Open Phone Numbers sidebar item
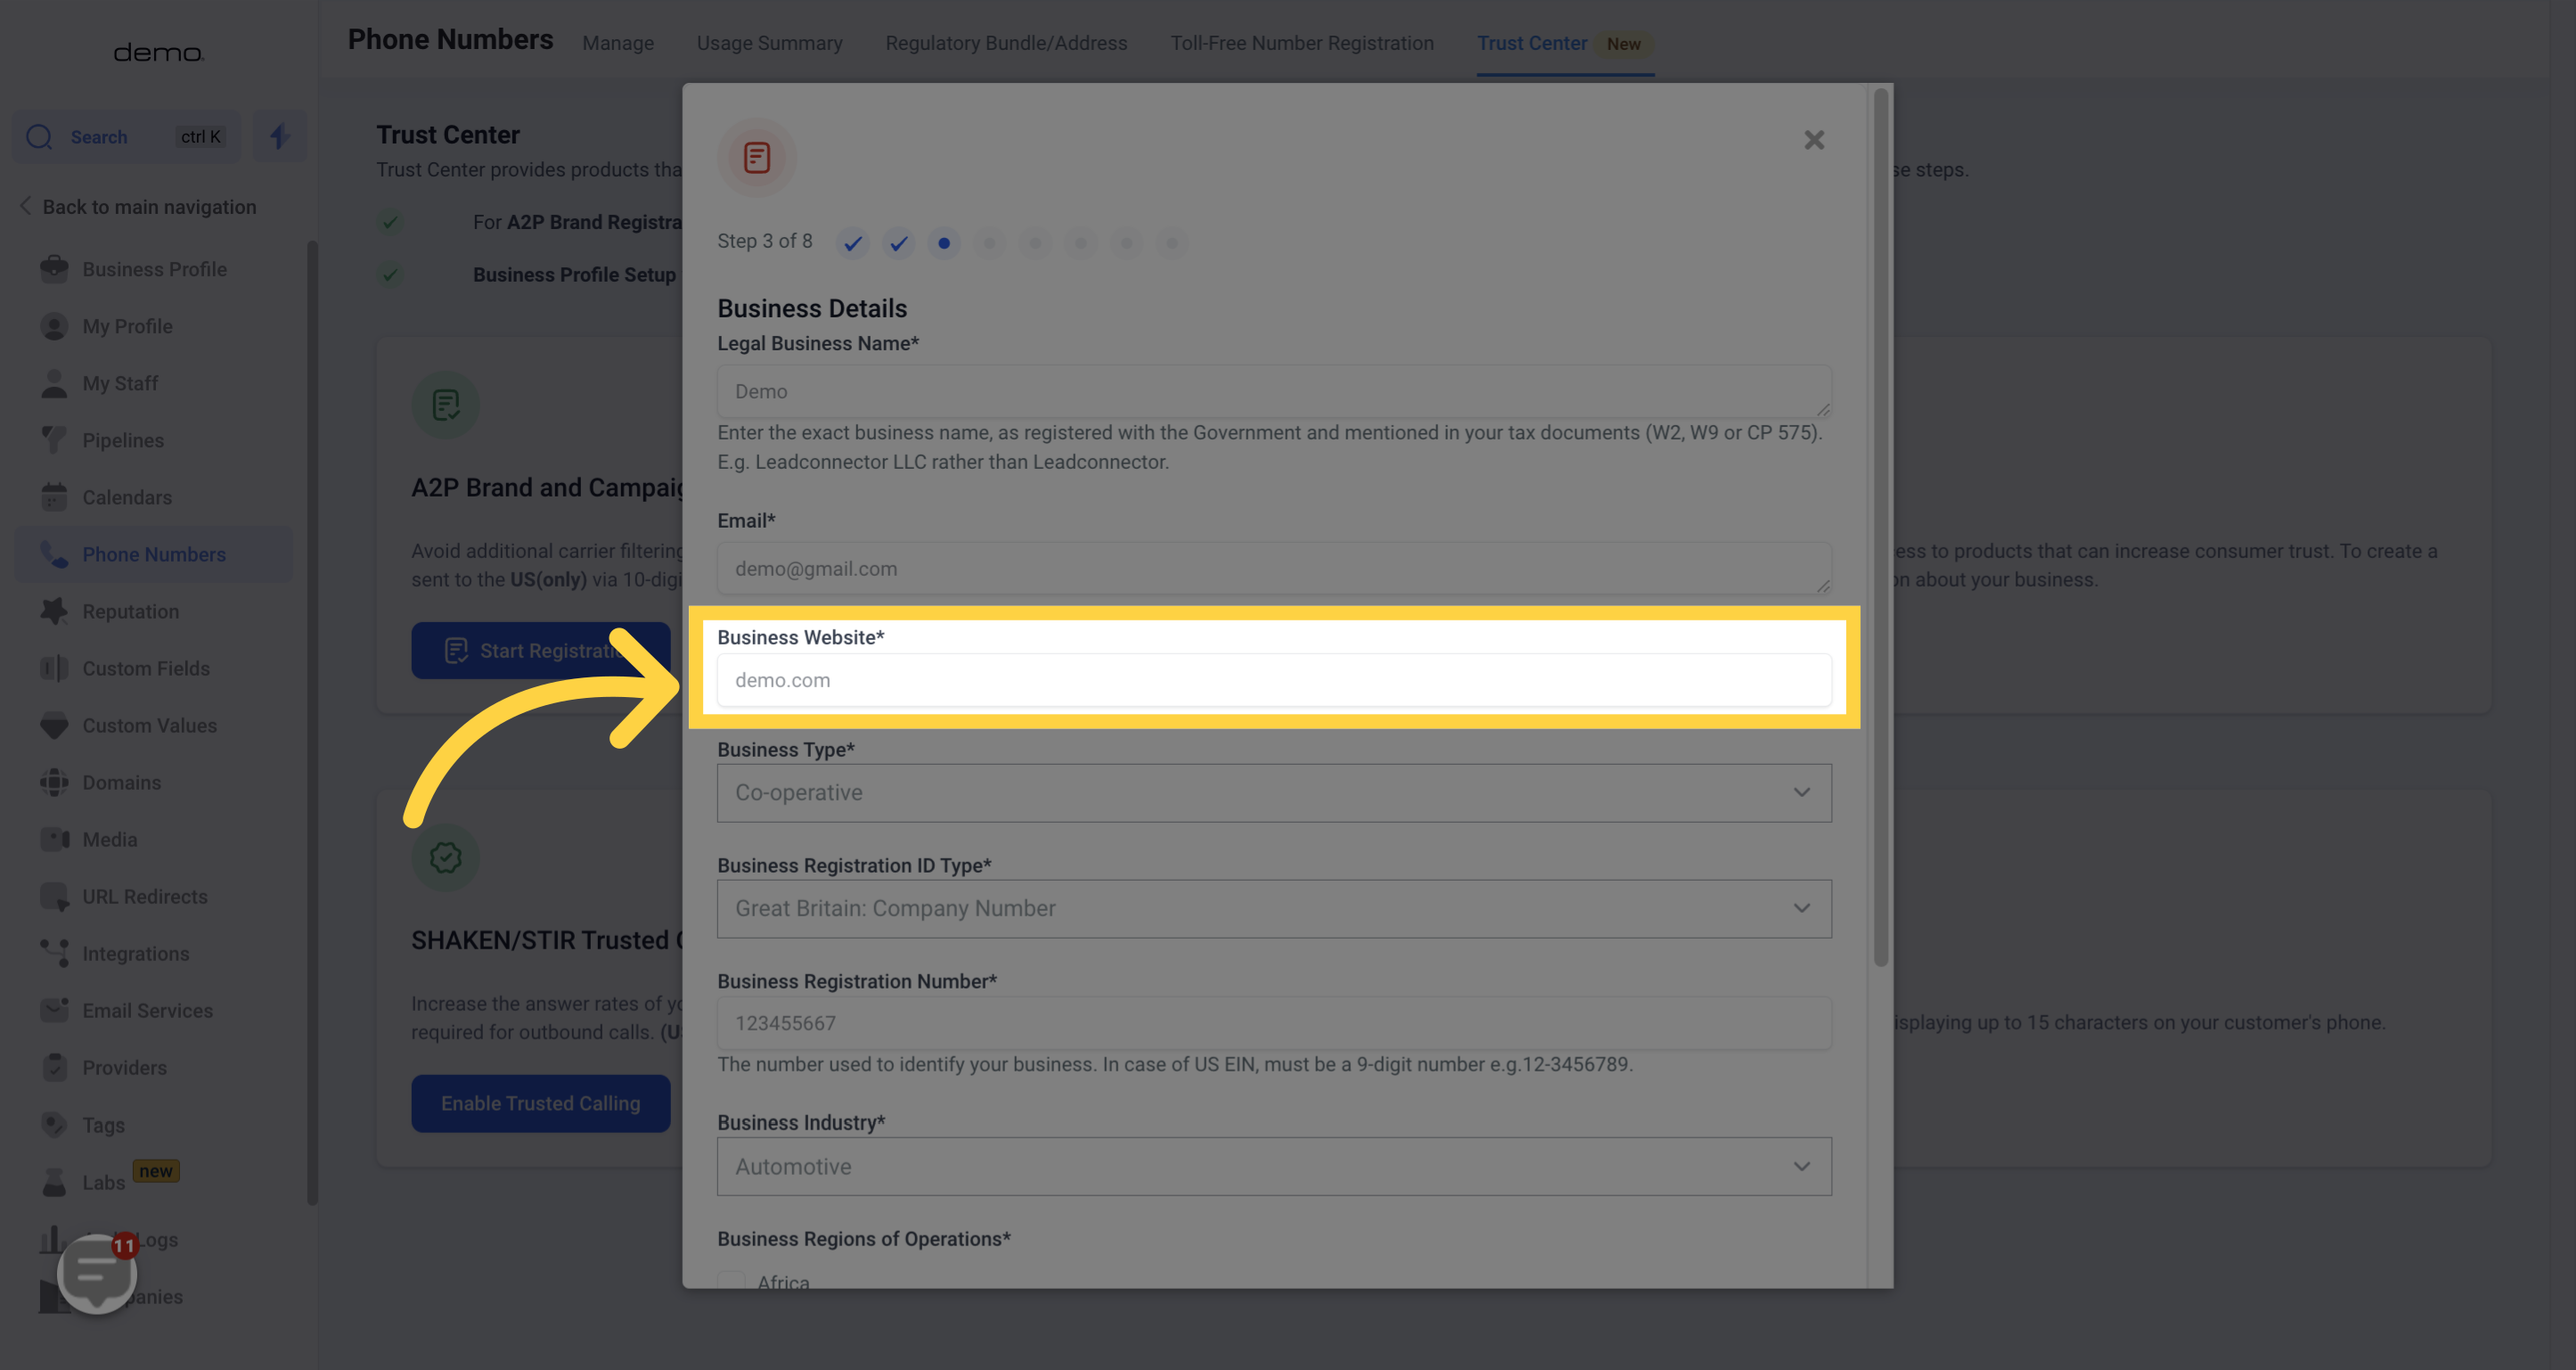The width and height of the screenshot is (2576, 1370). point(154,554)
